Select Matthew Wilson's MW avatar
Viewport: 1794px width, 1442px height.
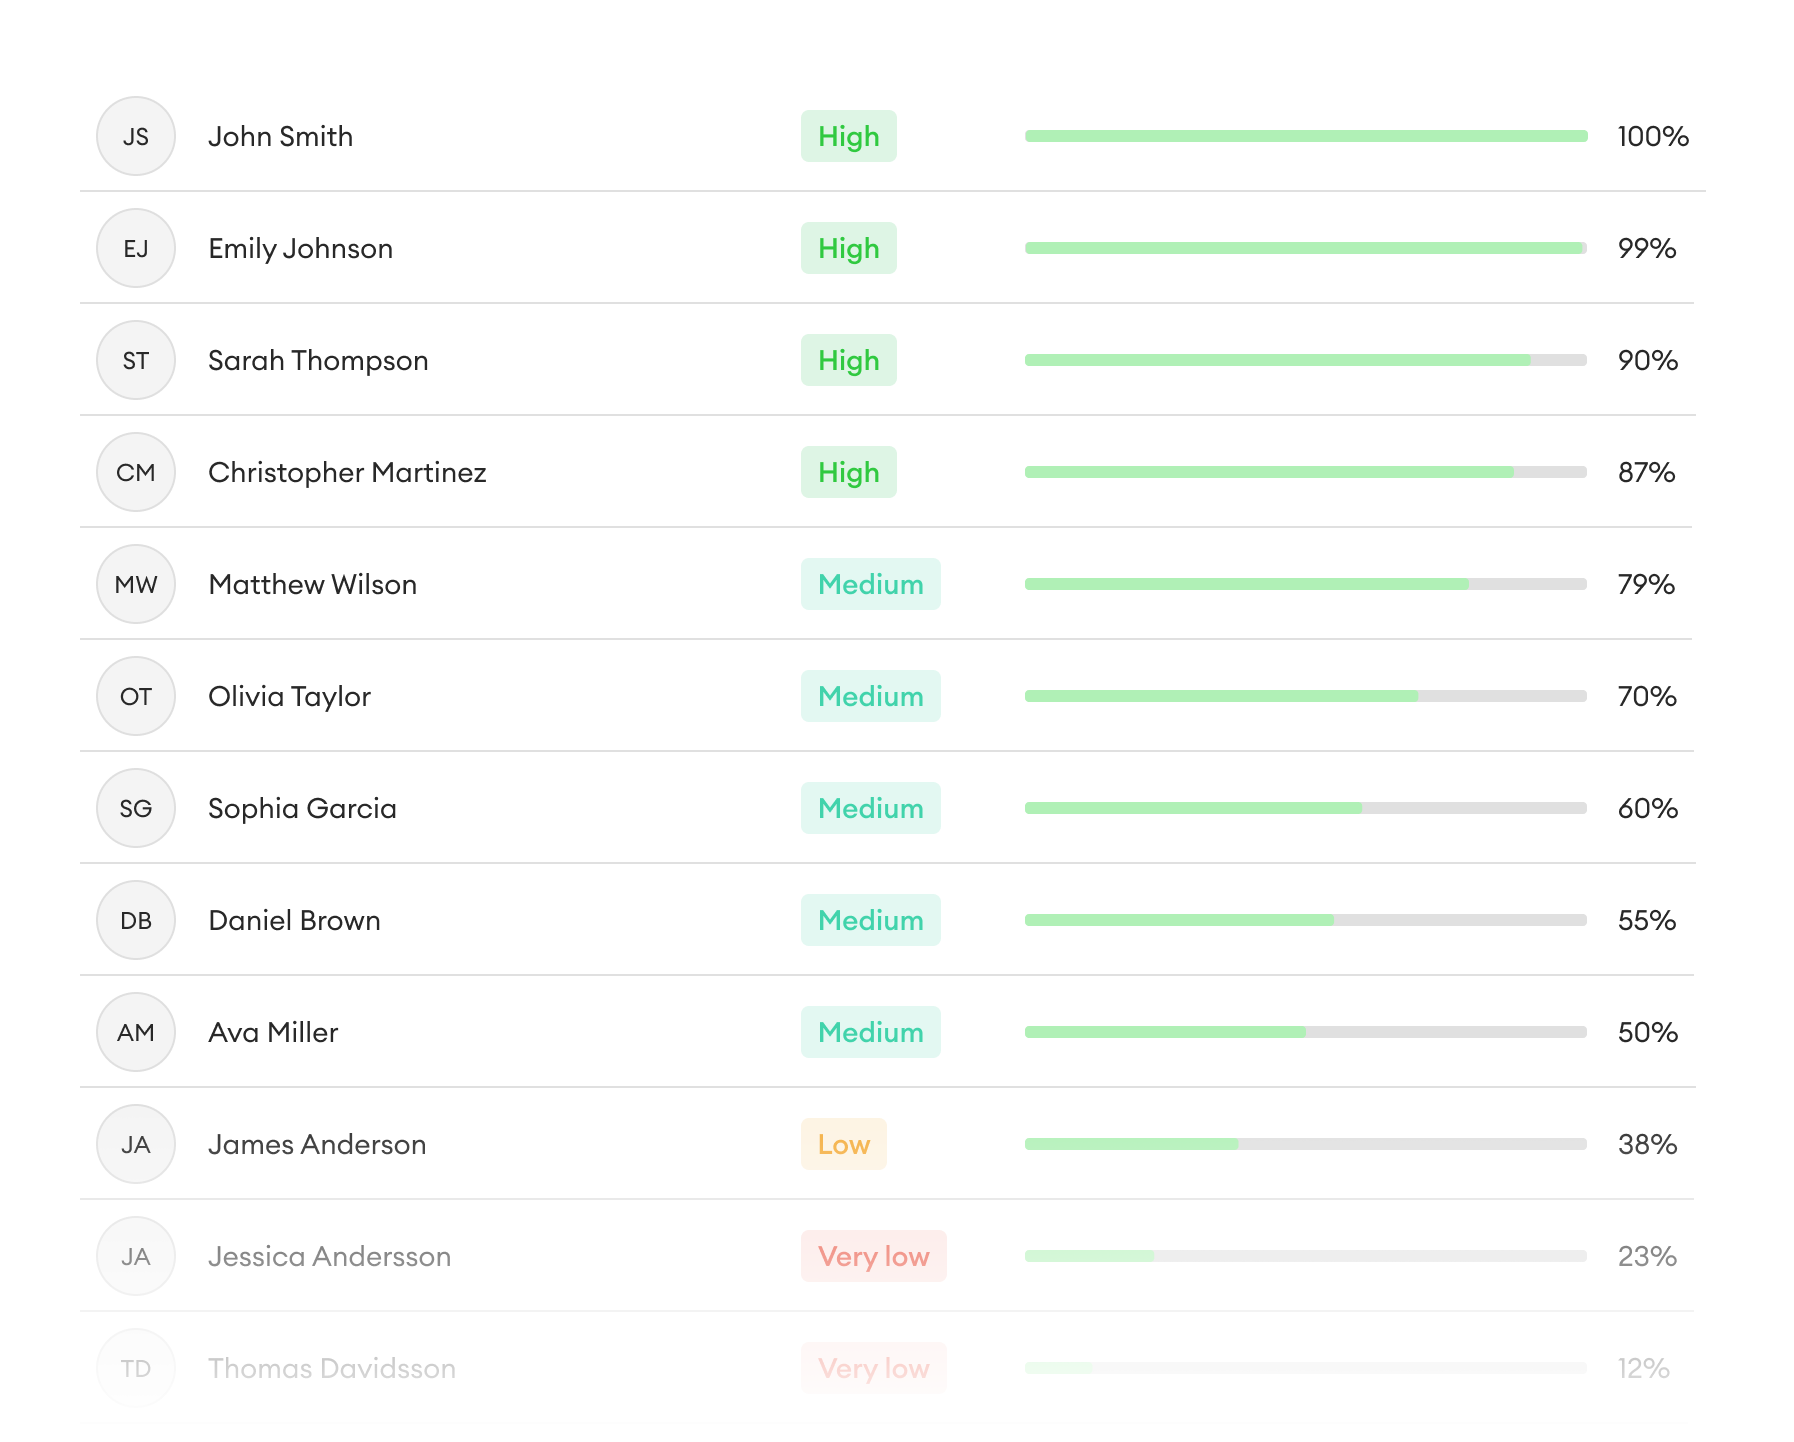(x=136, y=584)
